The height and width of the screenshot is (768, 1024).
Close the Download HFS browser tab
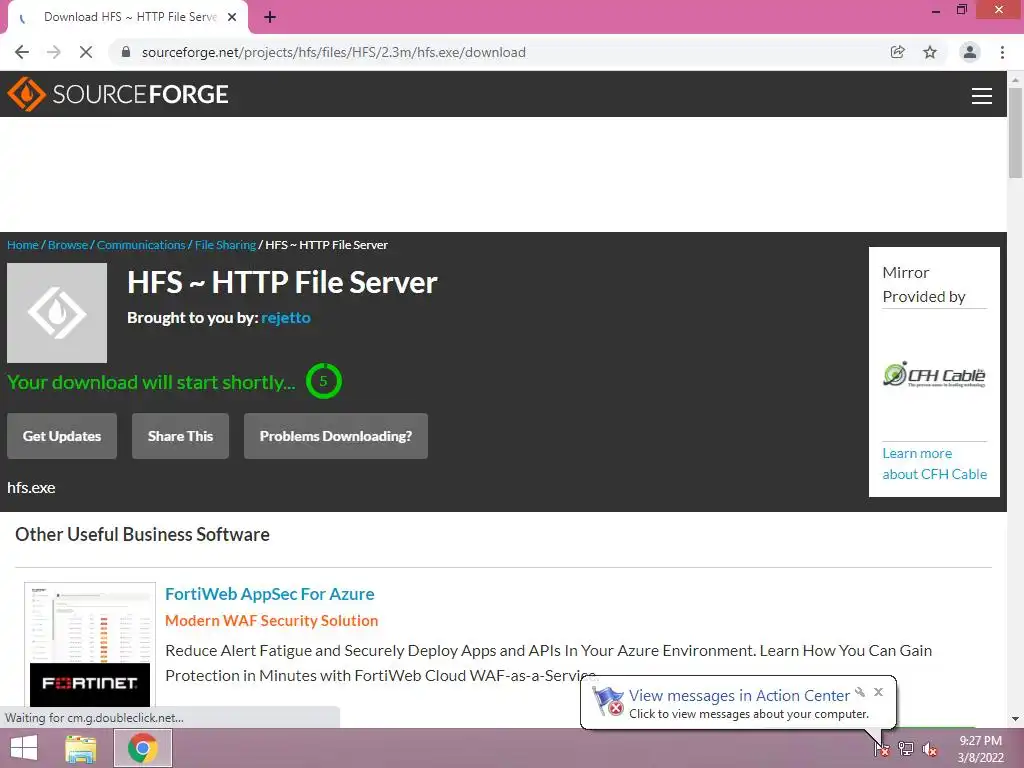(232, 18)
